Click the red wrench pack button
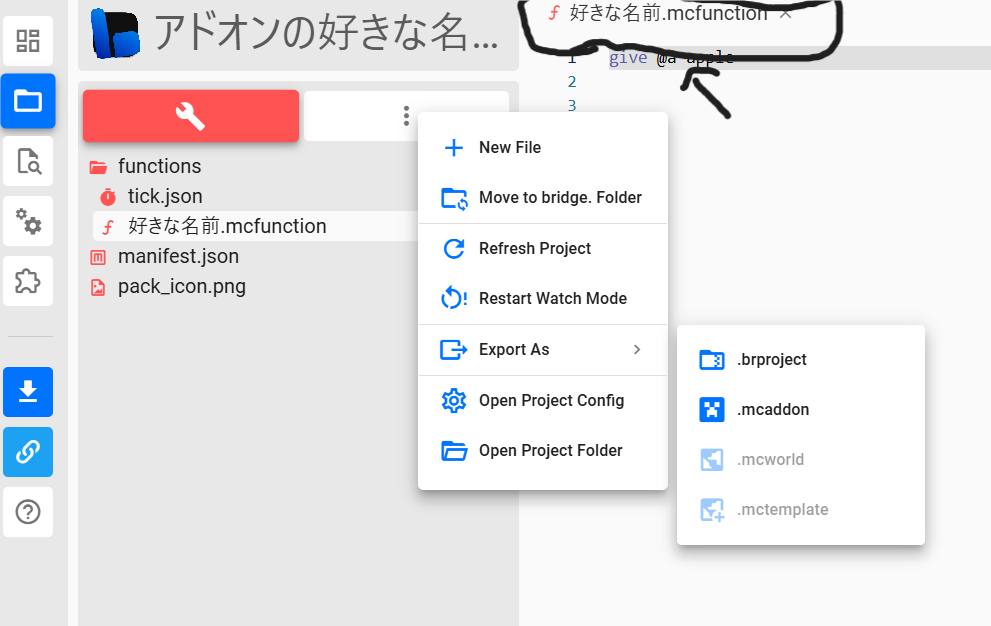 click(190, 116)
